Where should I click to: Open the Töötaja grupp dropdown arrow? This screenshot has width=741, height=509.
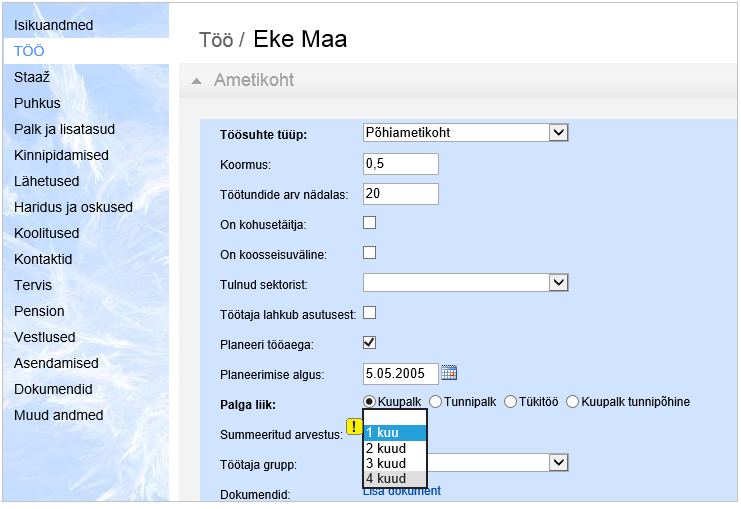[558, 462]
